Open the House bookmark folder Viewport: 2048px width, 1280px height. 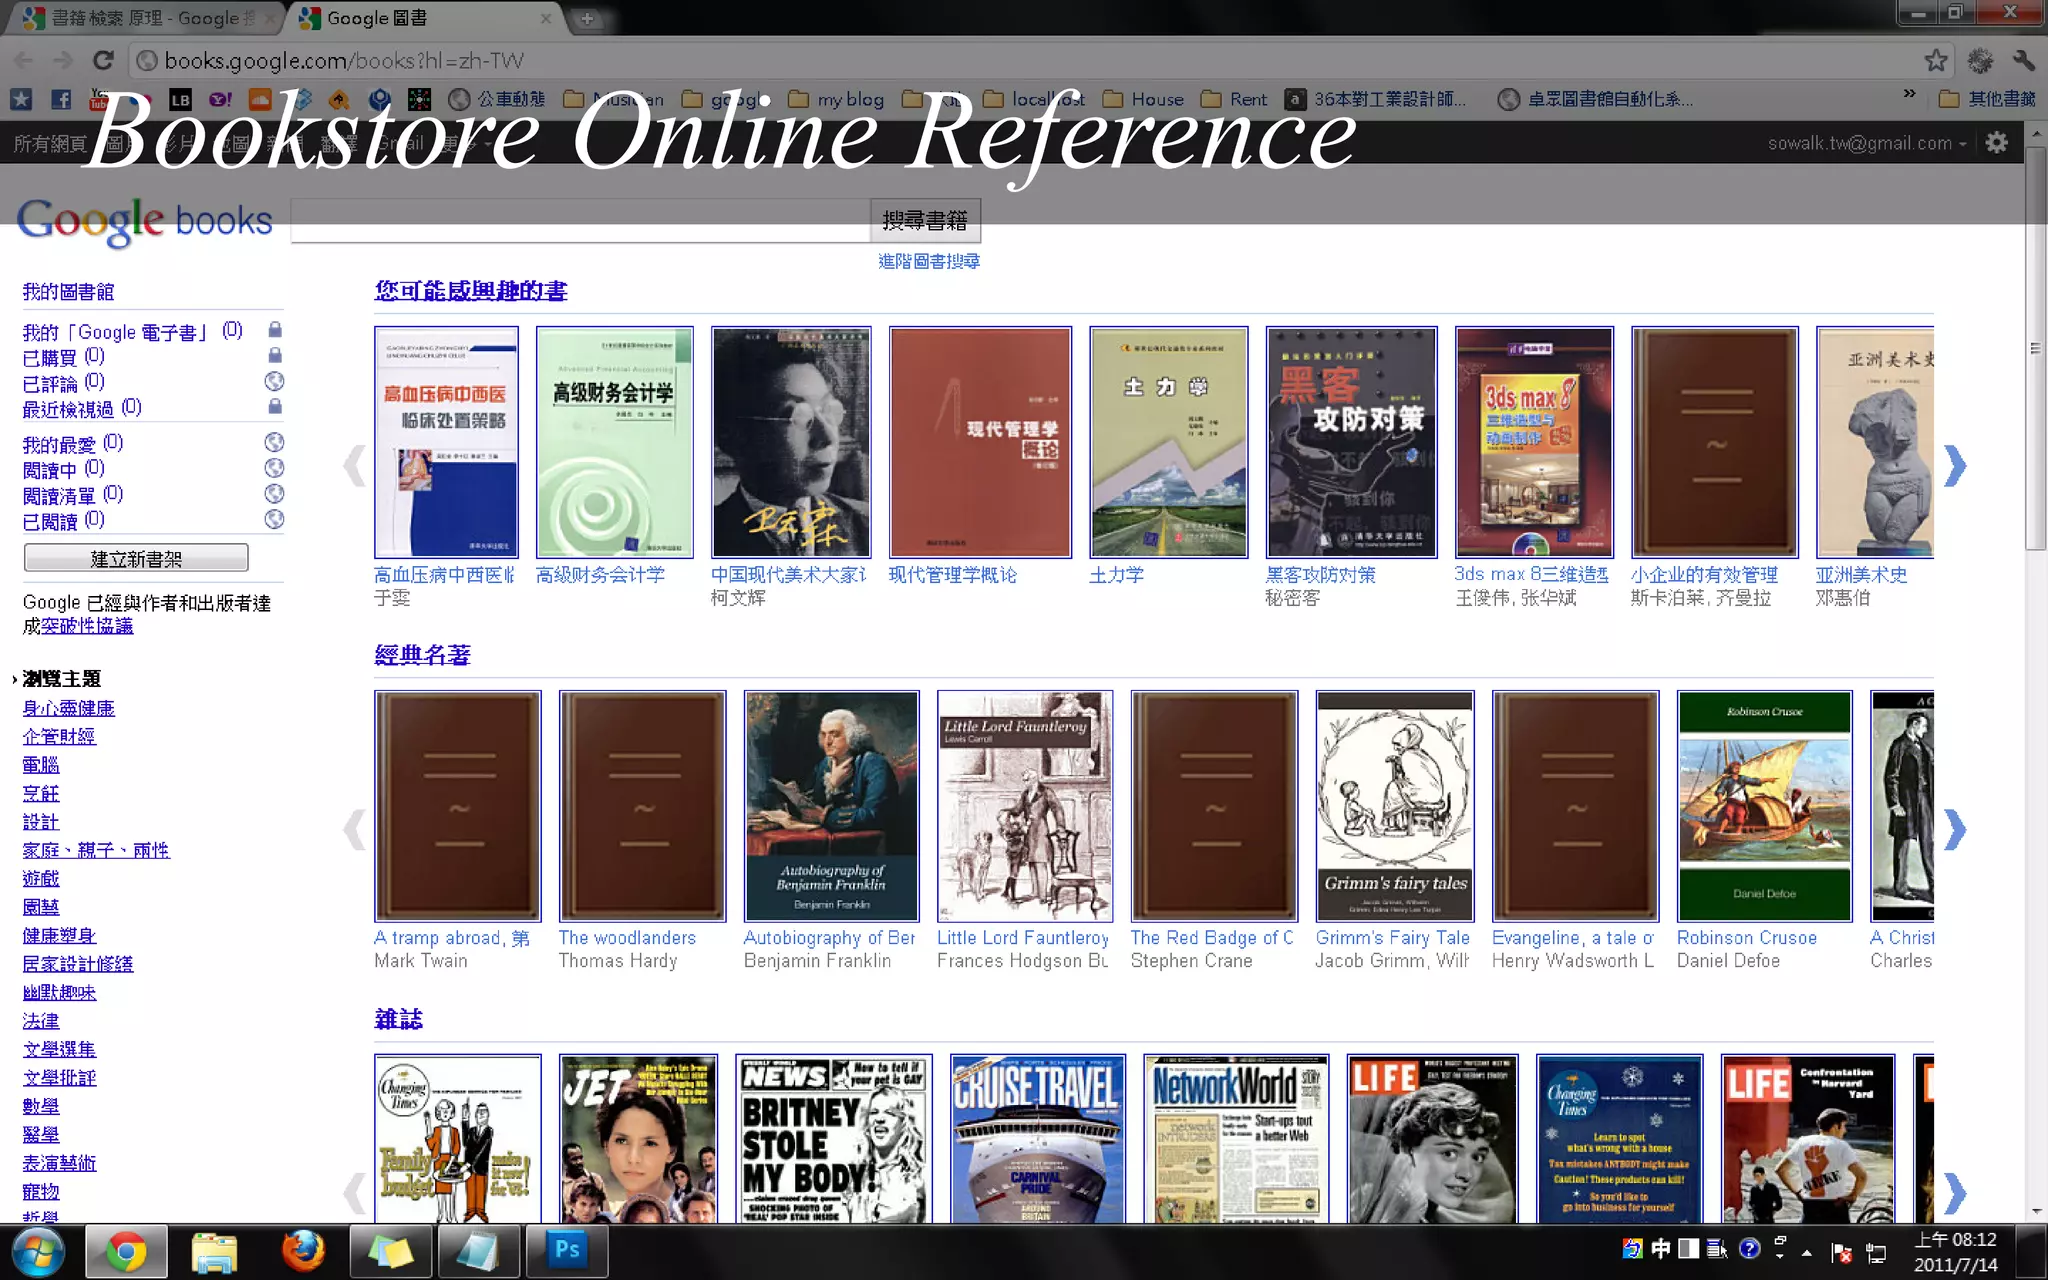pyautogui.click(x=1143, y=99)
